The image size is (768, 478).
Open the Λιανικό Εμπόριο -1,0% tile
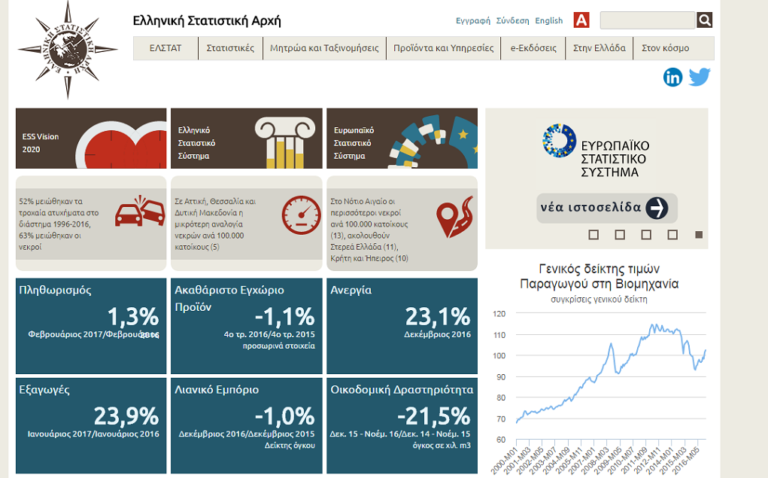click(x=246, y=426)
